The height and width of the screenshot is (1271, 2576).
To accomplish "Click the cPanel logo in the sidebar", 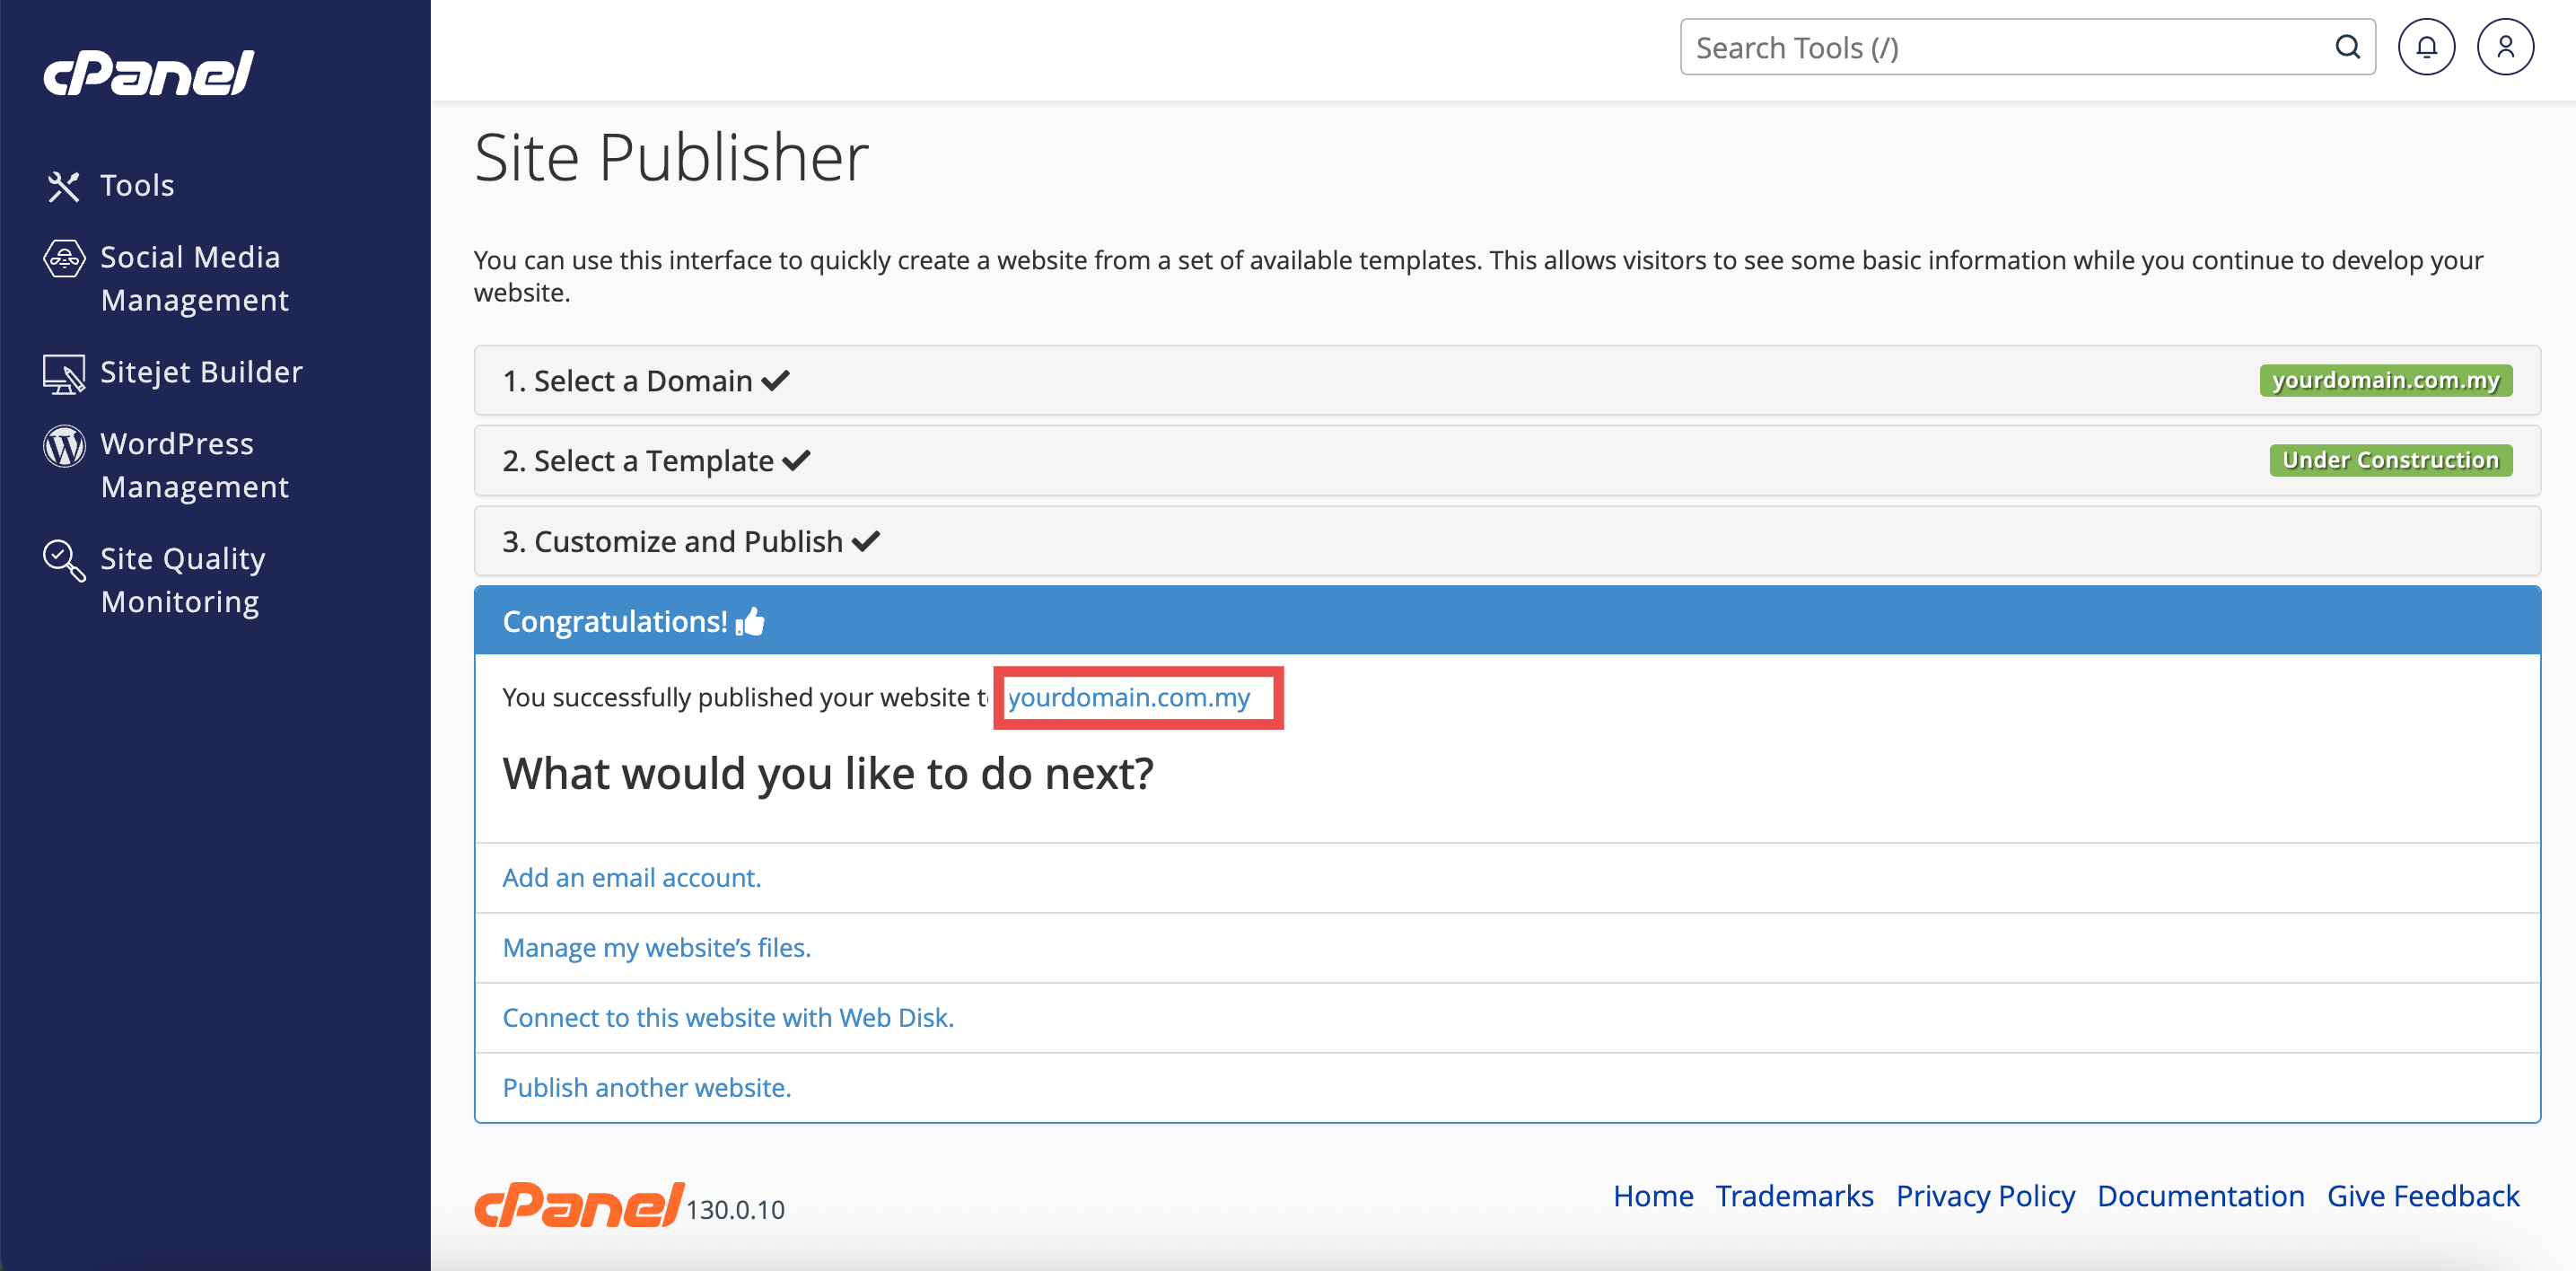I will (x=149, y=73).
